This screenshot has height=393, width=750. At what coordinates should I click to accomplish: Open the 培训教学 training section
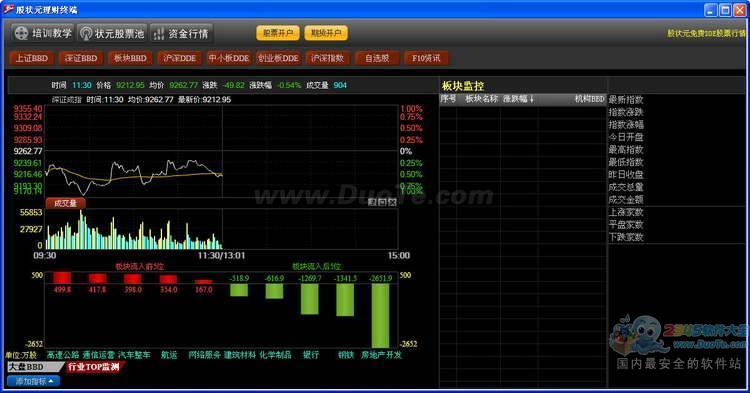43,33
